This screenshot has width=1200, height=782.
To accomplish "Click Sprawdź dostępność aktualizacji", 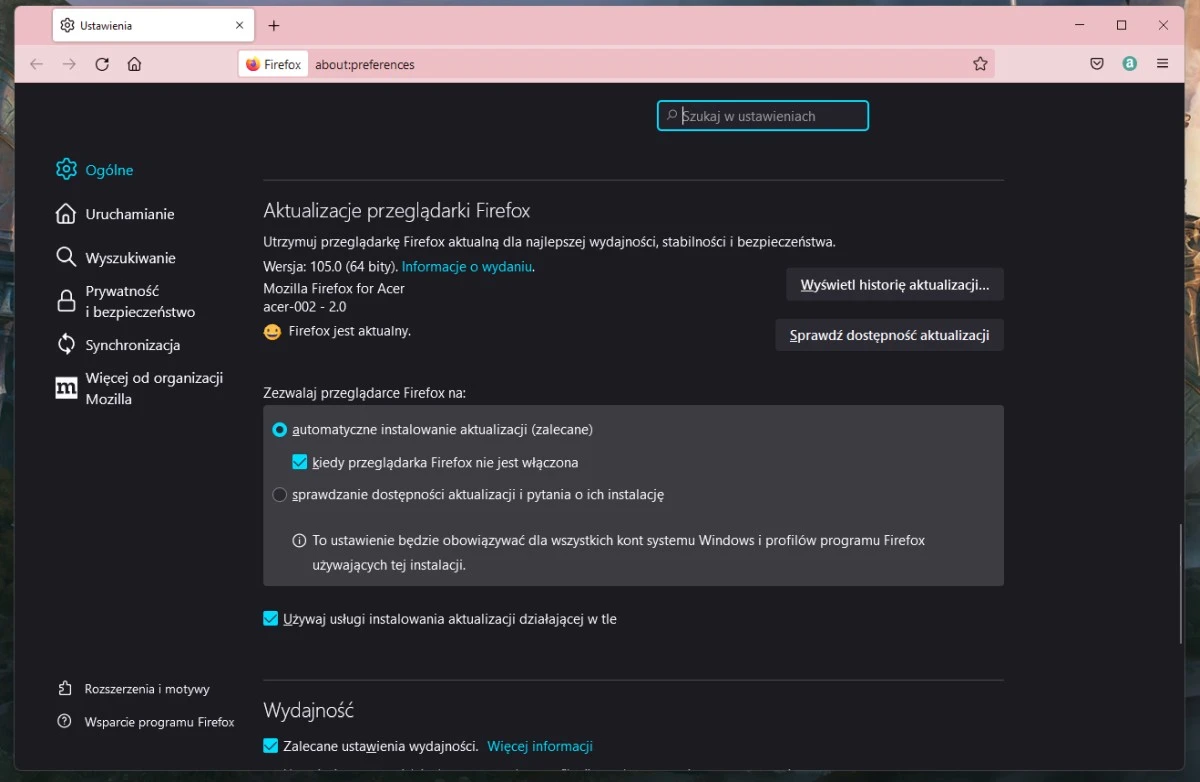I will click(x=888, y=335).
